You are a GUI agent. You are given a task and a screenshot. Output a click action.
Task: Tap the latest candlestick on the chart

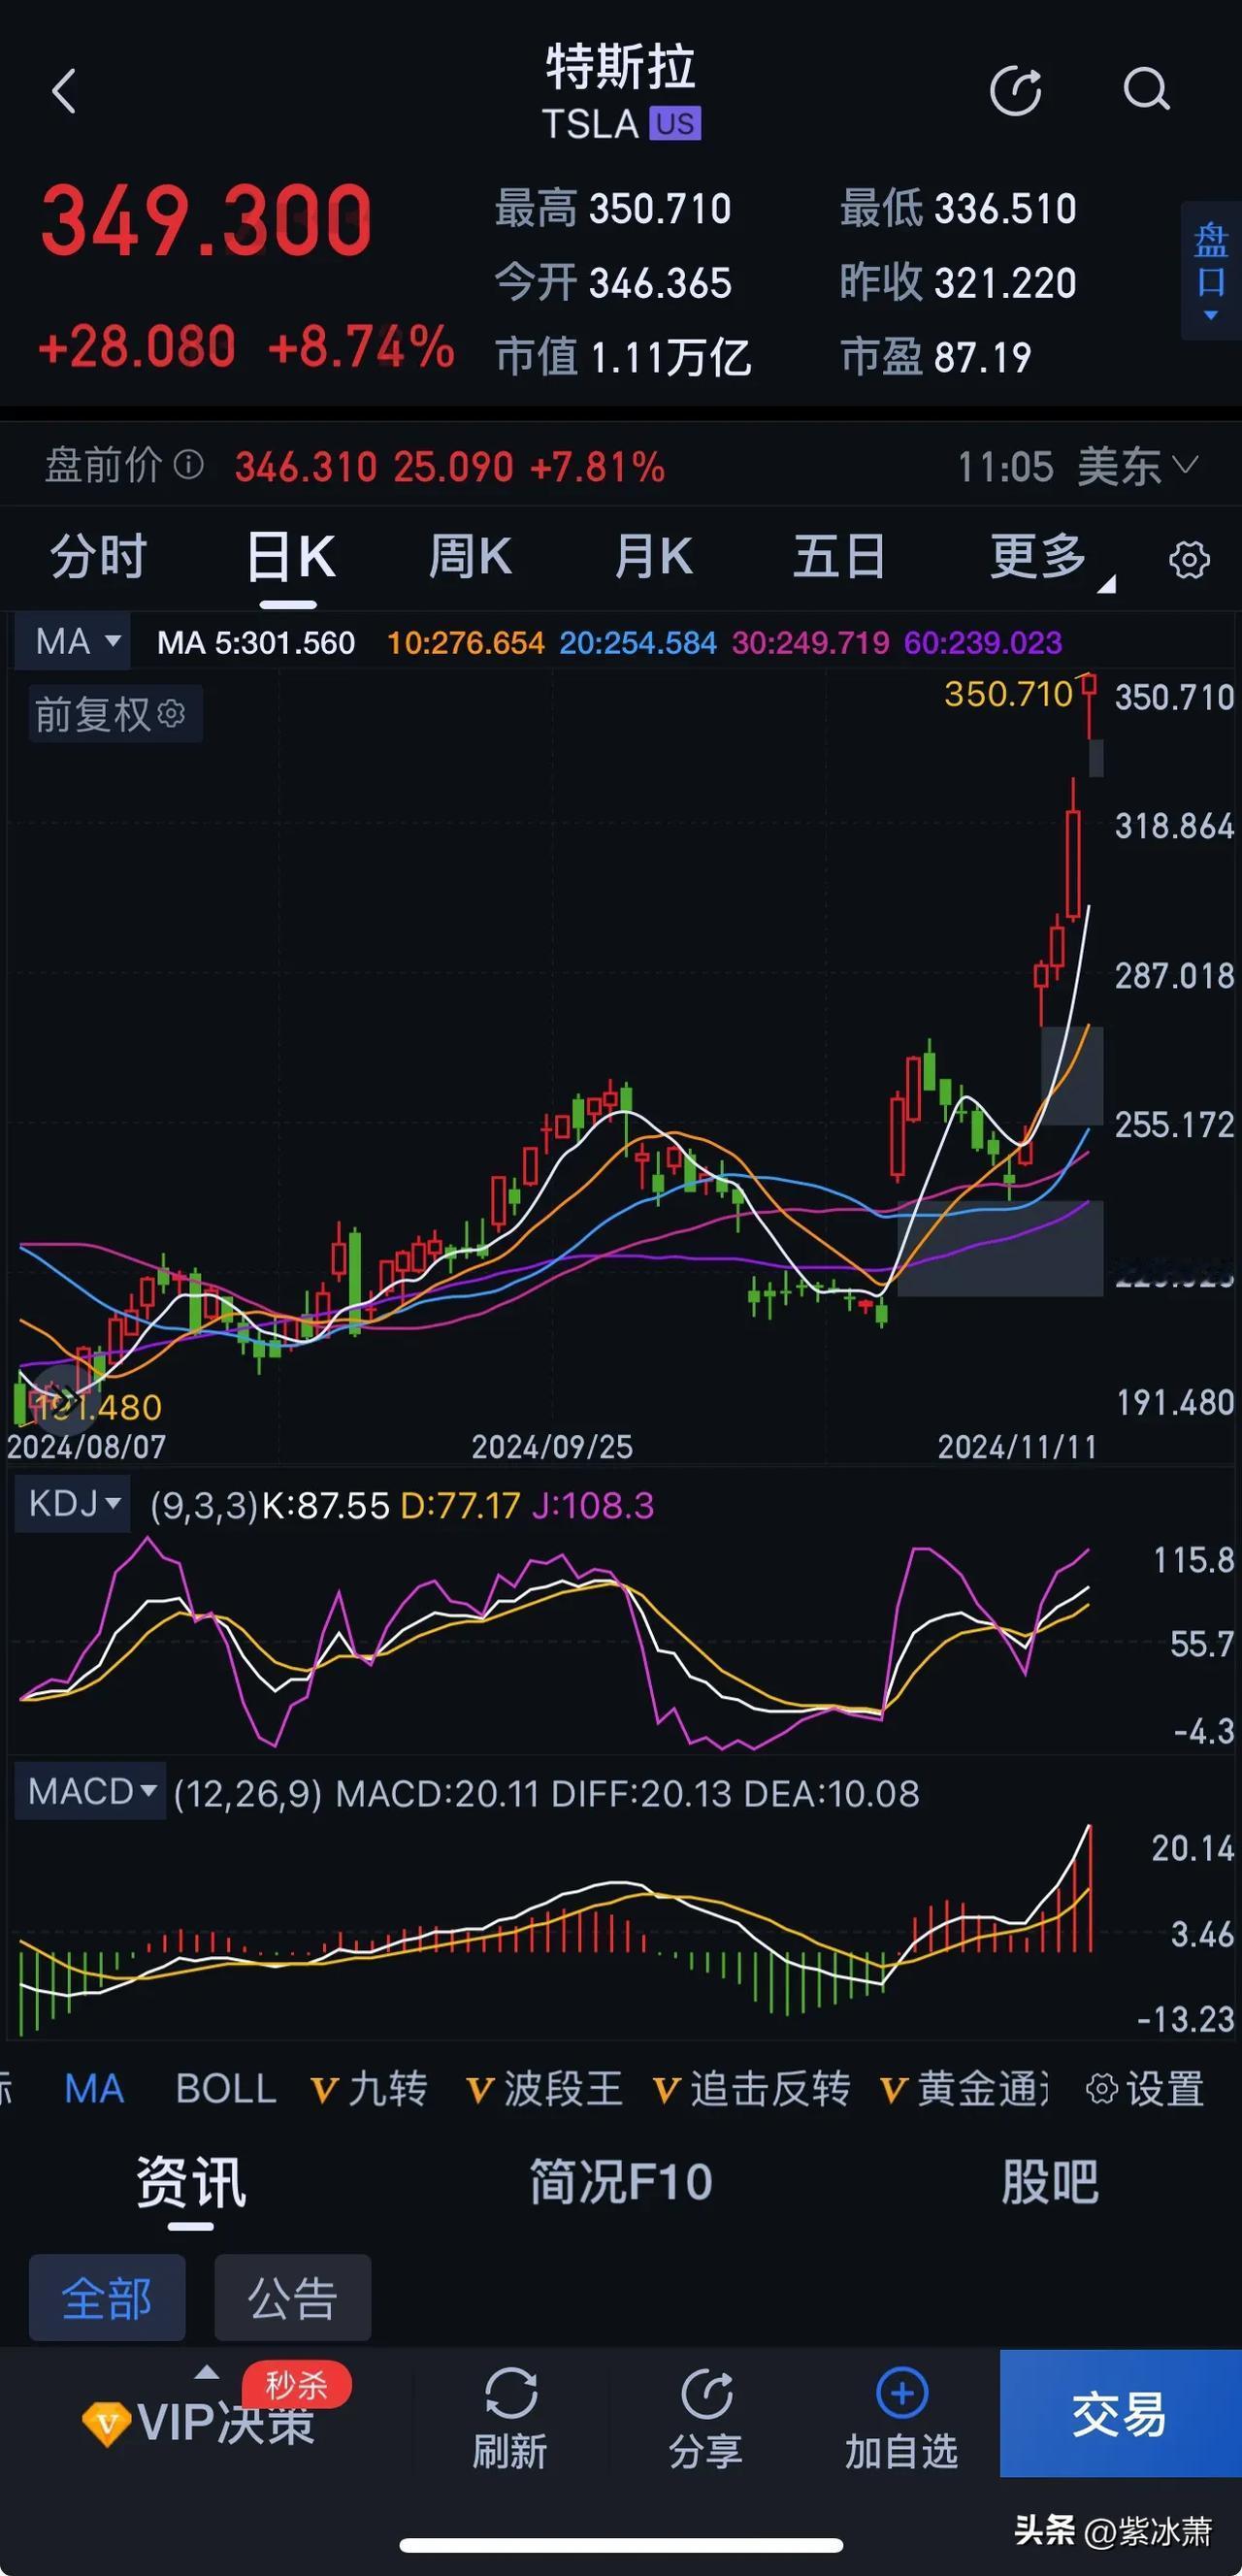click(x=1089, y=706)
